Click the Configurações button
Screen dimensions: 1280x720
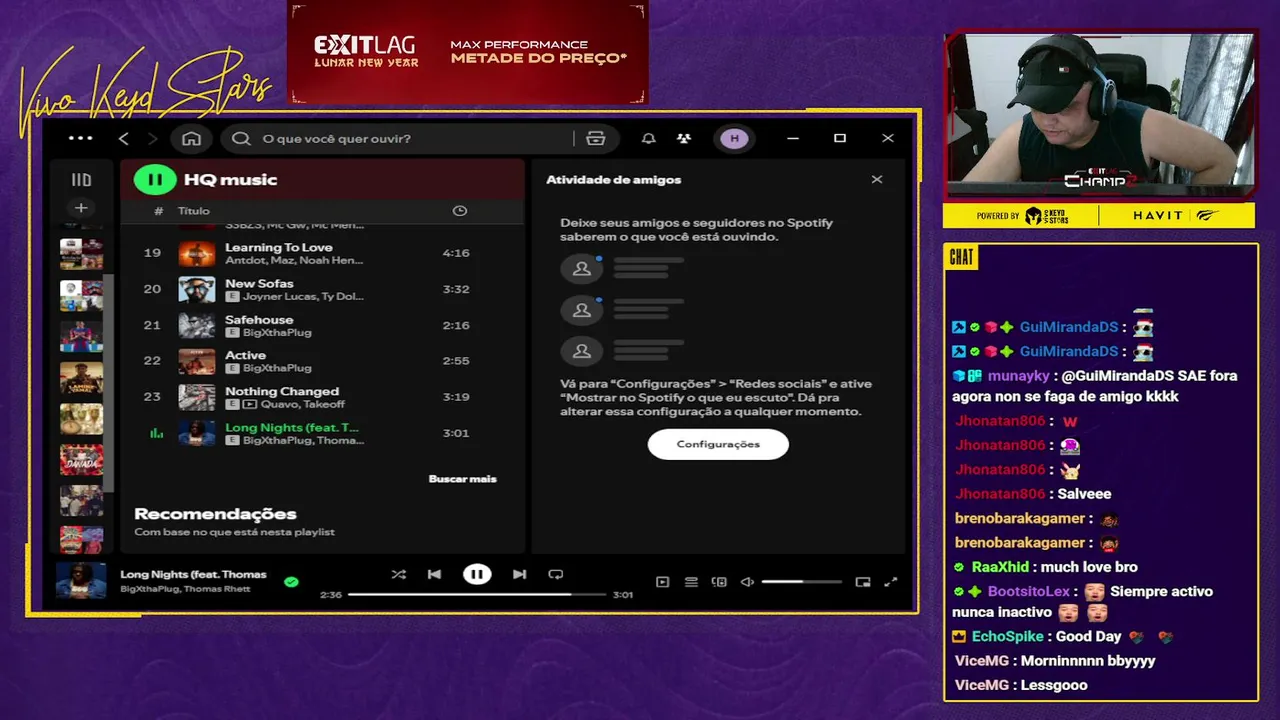coord(718,444)
